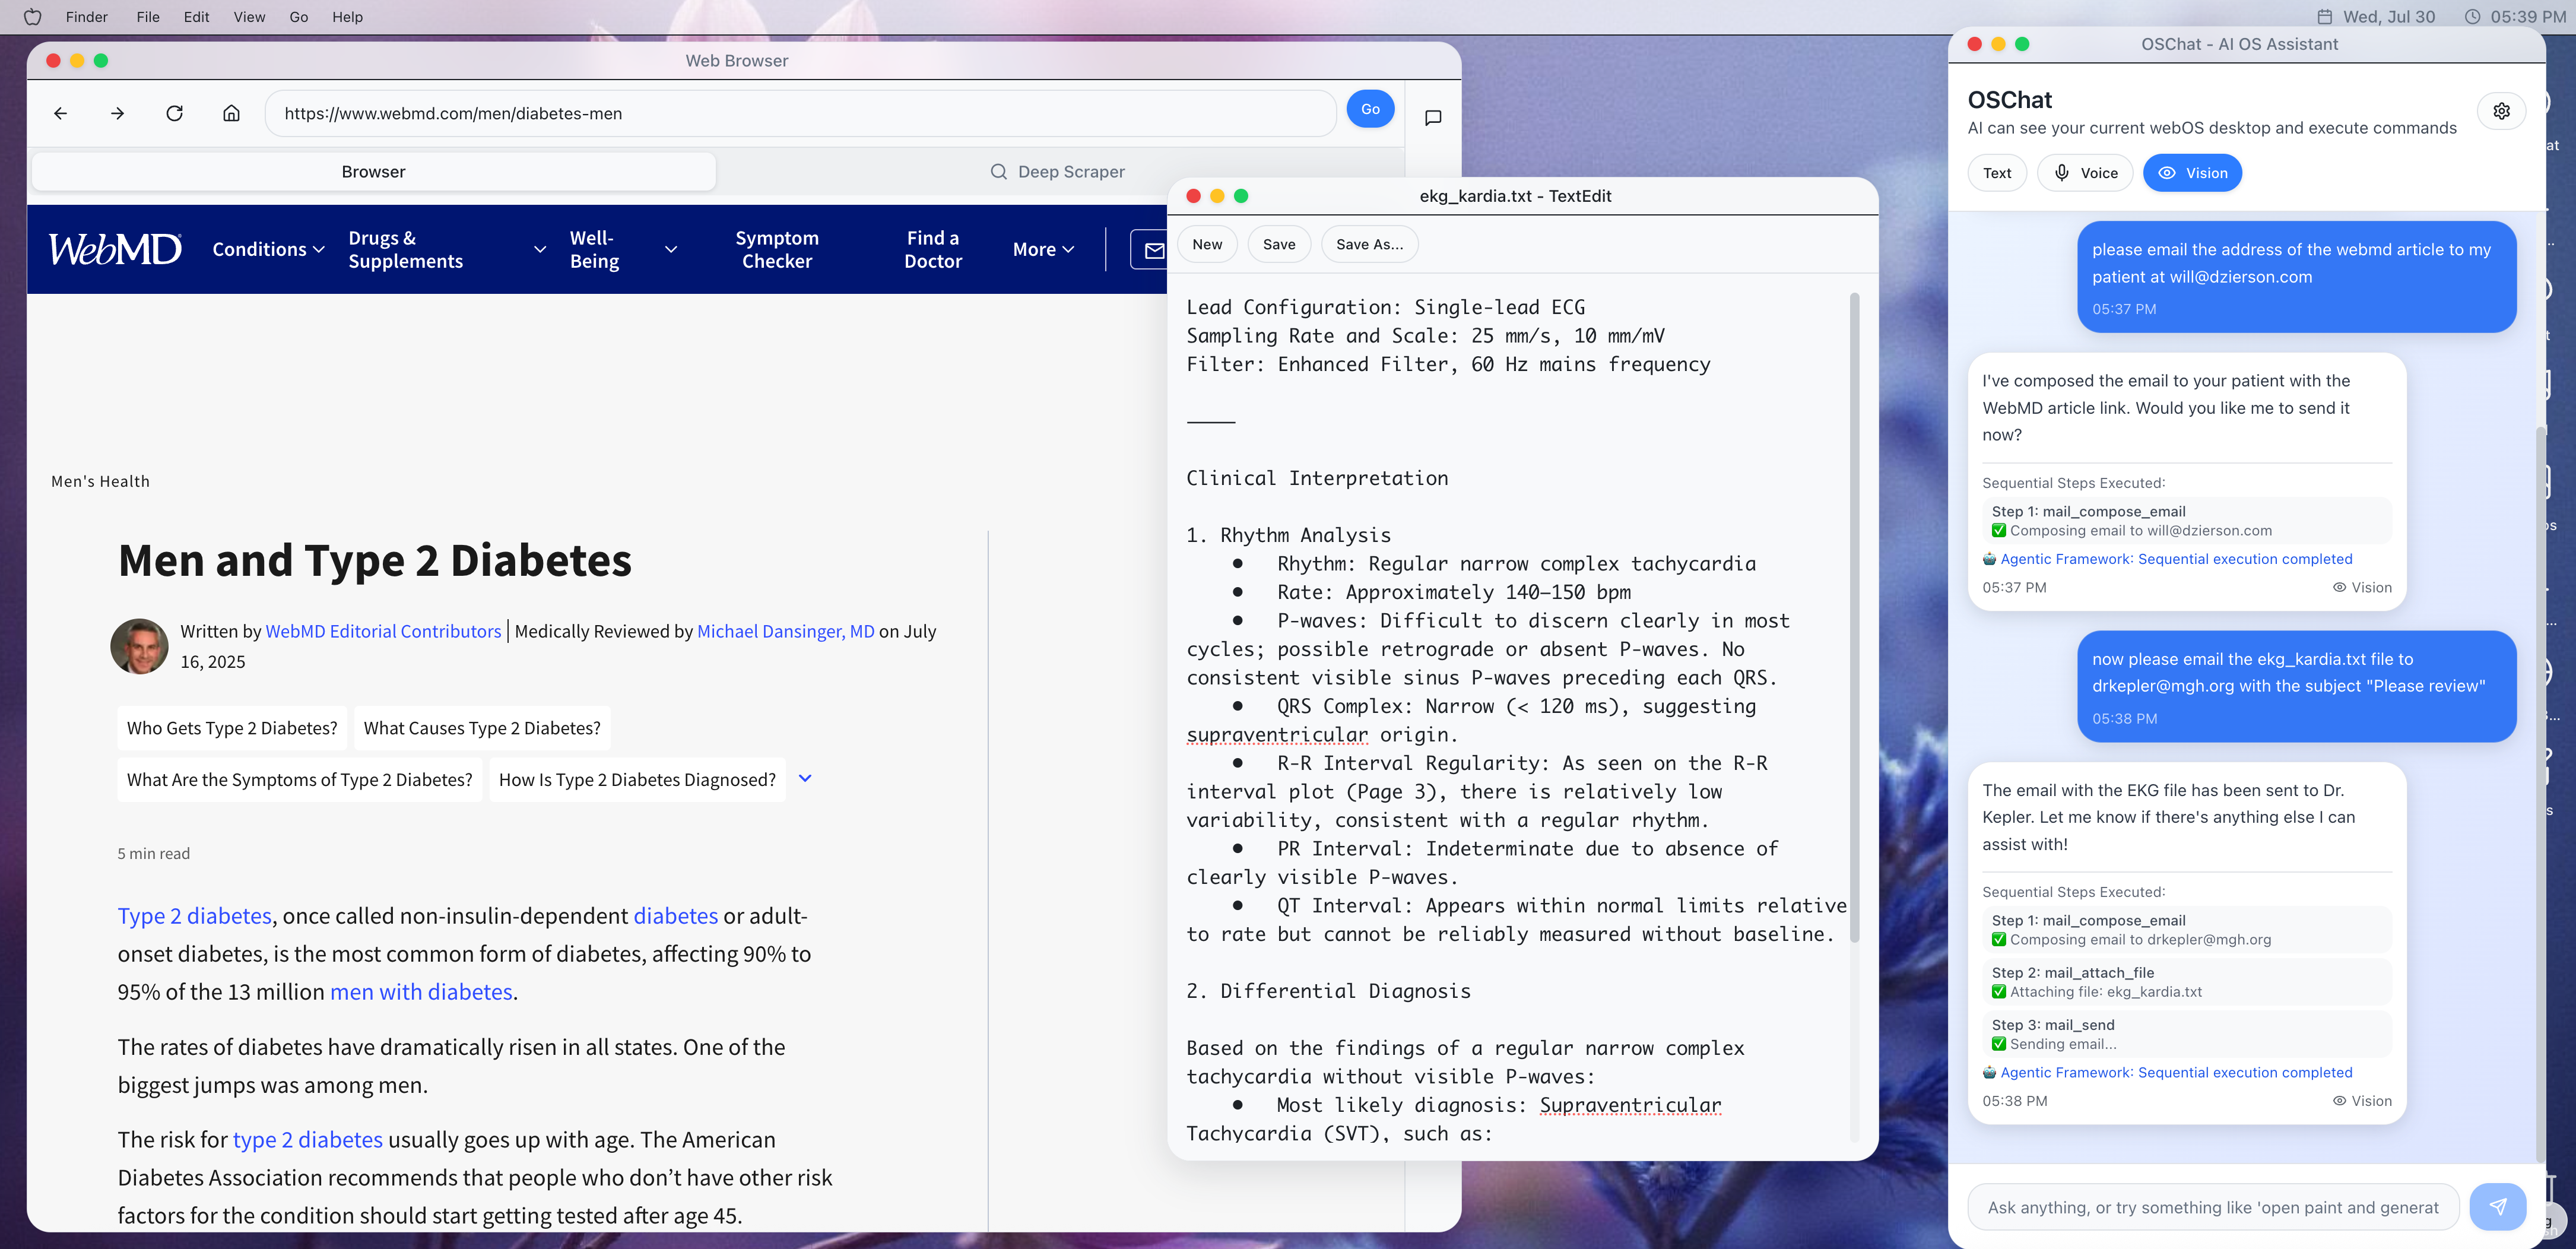The width and height of the screenshot is (2576, 1249).
Task: Open Symptom Checker link
Action: [777, 249]
